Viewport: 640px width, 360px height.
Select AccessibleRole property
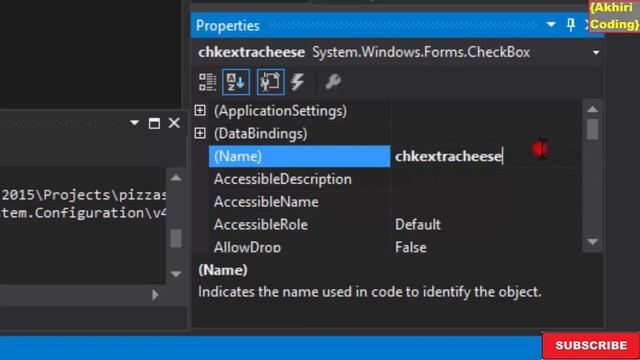[260, 225]
